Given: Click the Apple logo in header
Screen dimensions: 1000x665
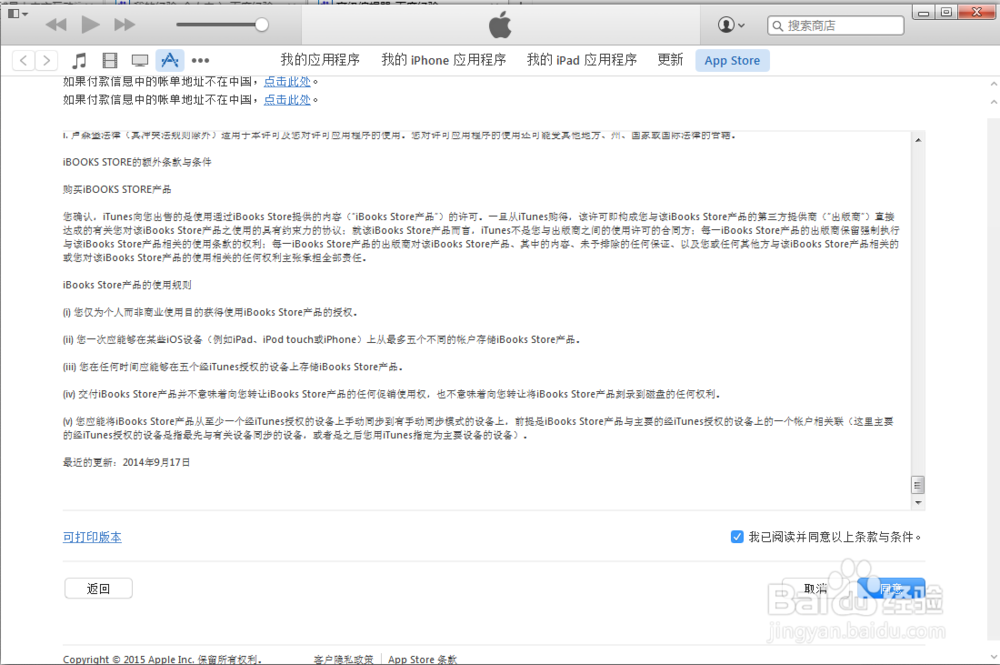Looking at the screenshot, I should tap(500, 25).
